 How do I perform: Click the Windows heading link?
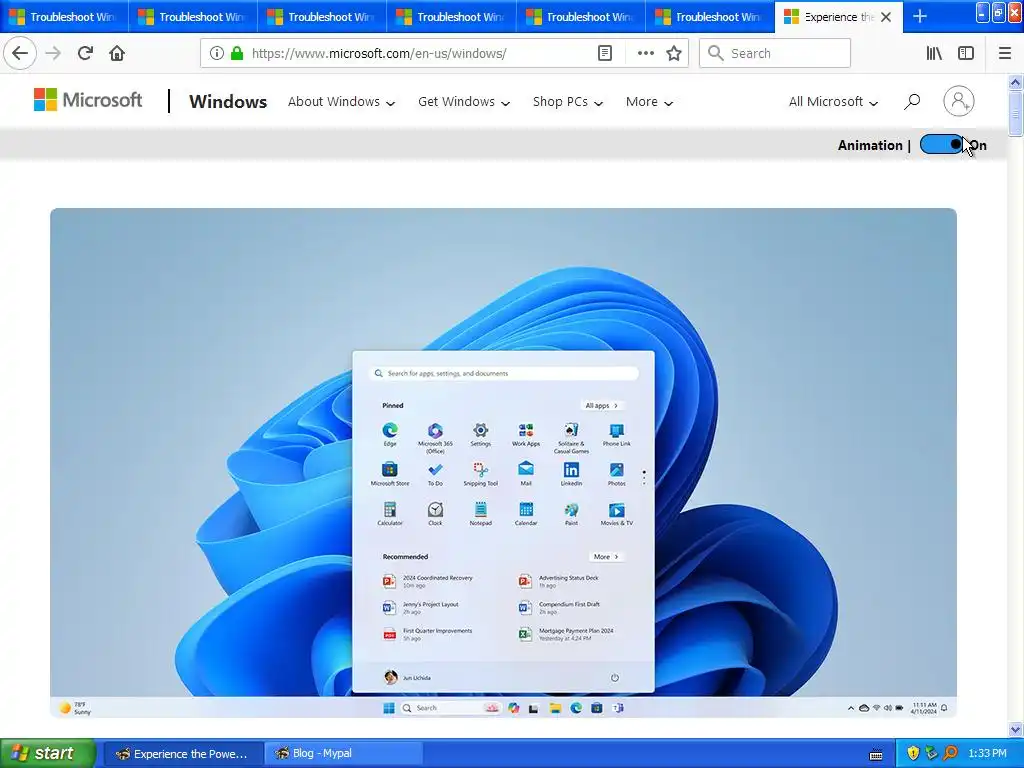pyautogui.click(x=228, y=102)
